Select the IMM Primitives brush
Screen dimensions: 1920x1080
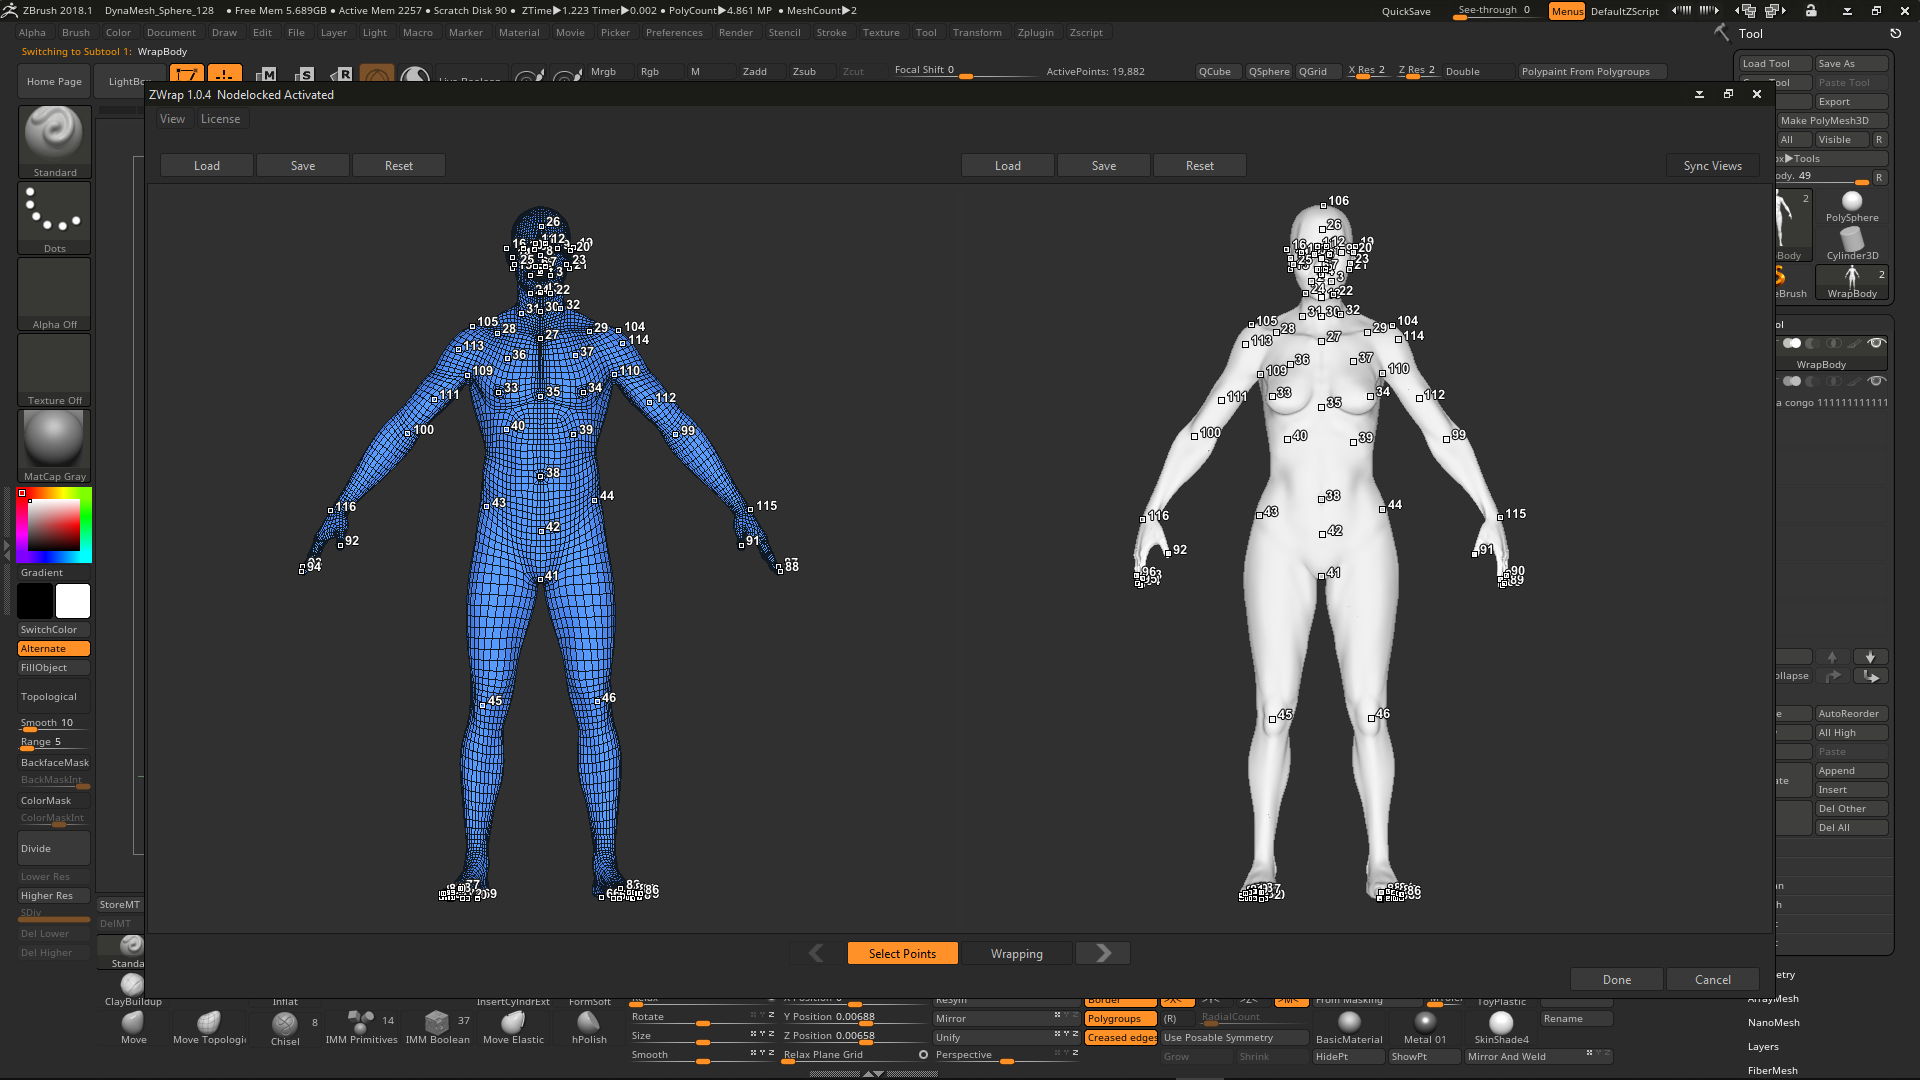pyautogui.click(x=361, y=1027)
